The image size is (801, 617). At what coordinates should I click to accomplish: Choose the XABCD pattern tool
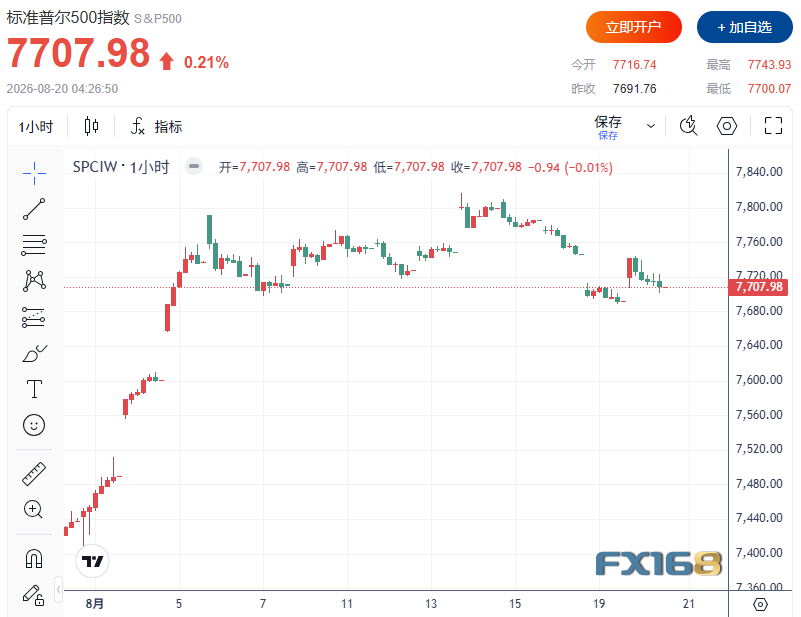tap(34, 281)
